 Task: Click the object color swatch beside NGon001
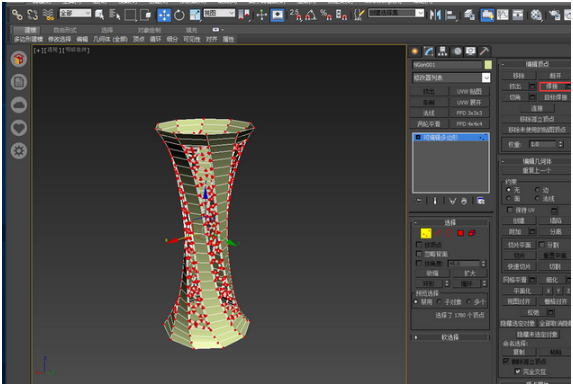[488, 65]
